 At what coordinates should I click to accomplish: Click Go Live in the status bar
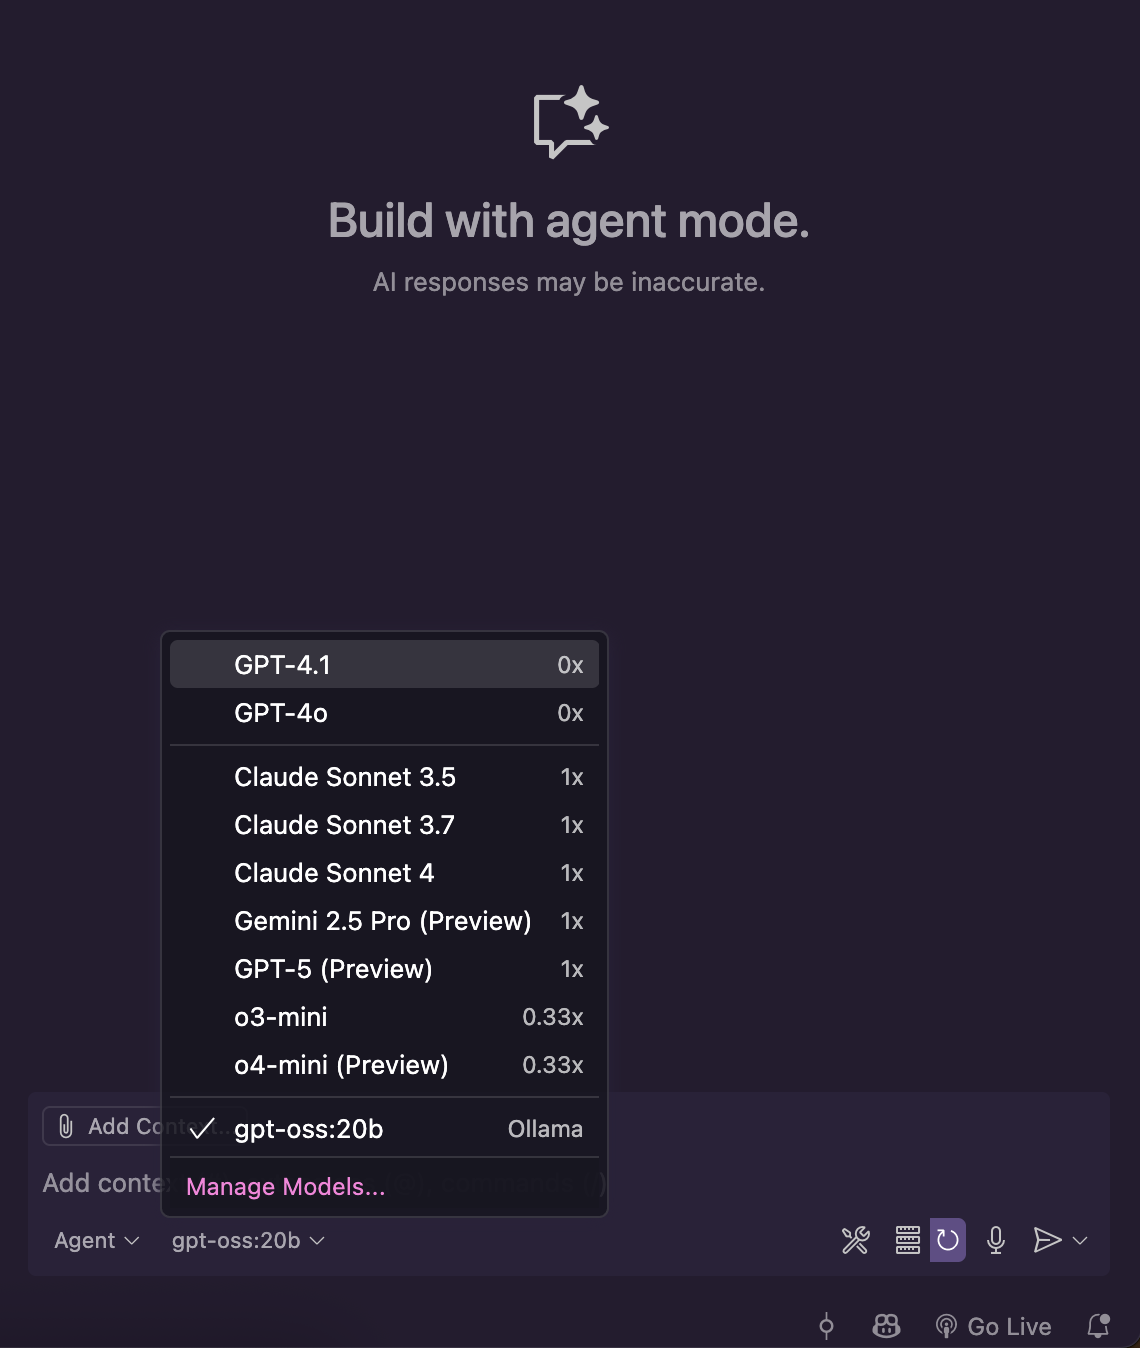pos(994,1326)
